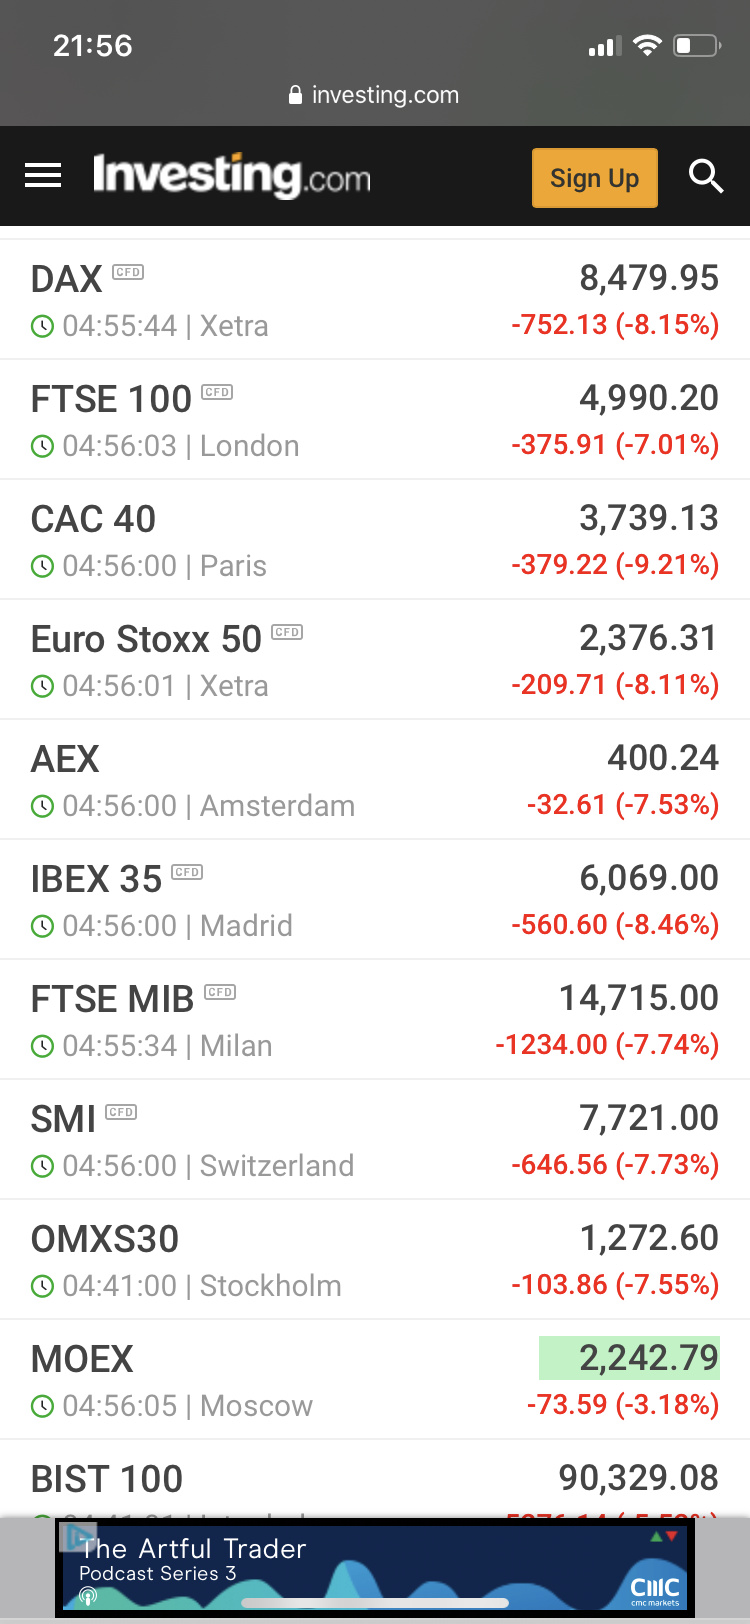Image resolution: width=750 pixels, height=1624 pixels.
Task: Click the Investing.com logo
Action: click(231, 176)
